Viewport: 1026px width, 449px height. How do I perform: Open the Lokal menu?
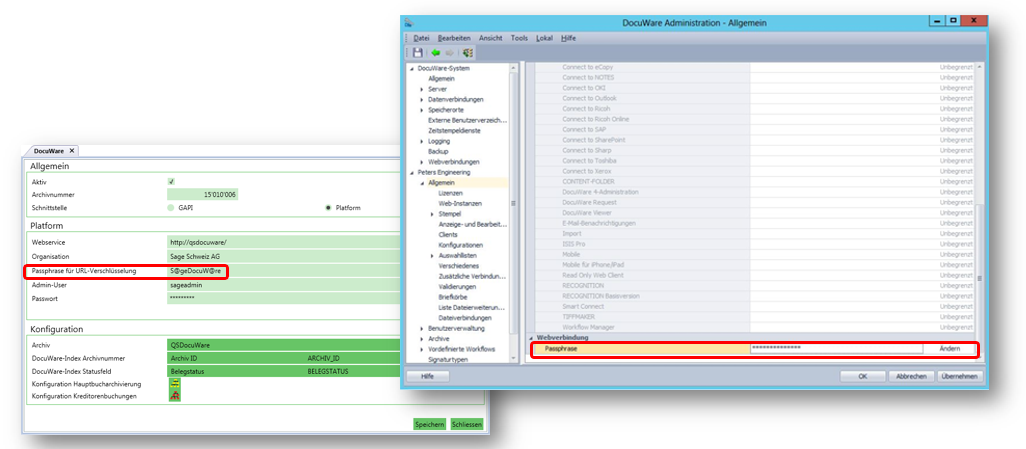544,38
